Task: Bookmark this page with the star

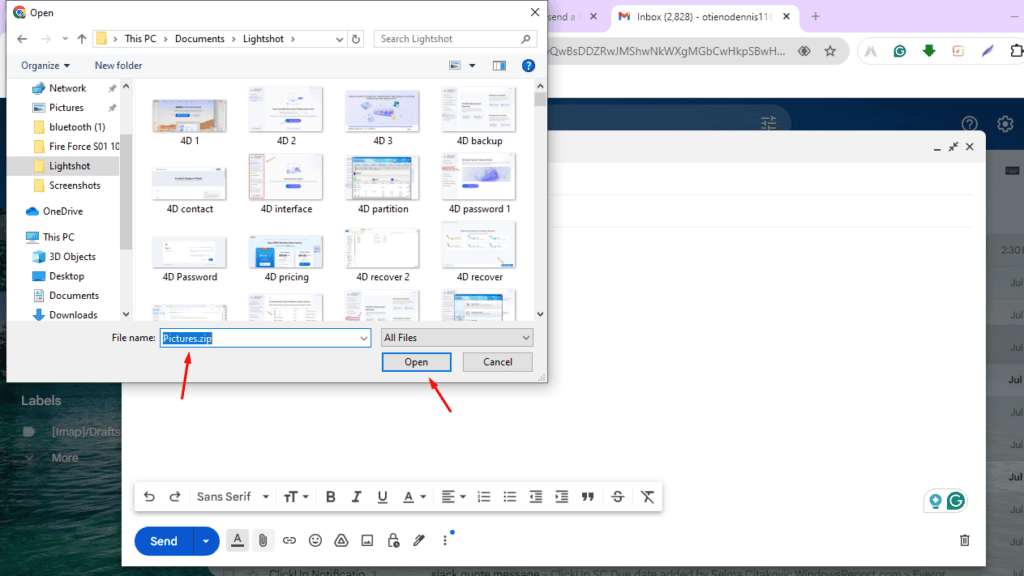Action: 830,51
